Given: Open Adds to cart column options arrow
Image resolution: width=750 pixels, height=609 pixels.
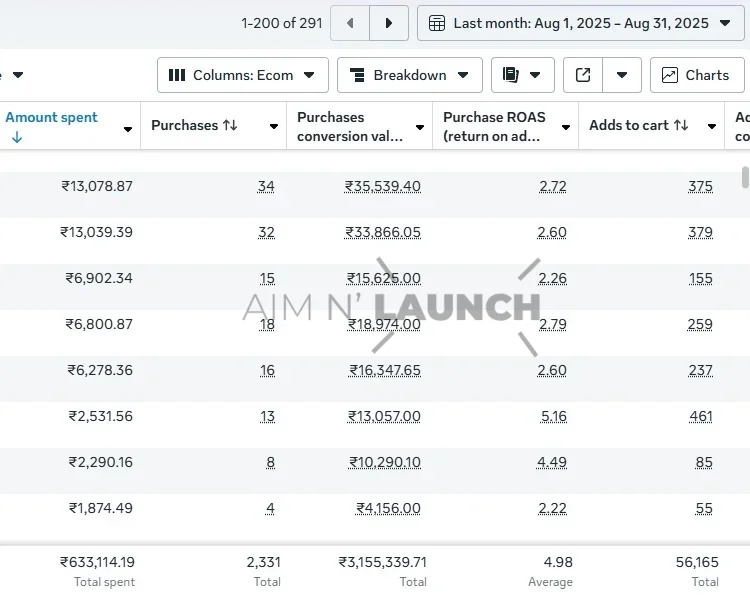Looking at the screenshot, I should 712,127.
